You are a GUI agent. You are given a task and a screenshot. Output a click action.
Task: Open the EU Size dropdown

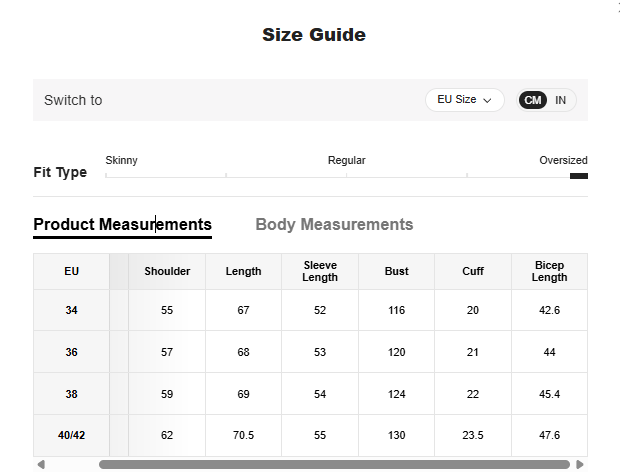(464, 100)
